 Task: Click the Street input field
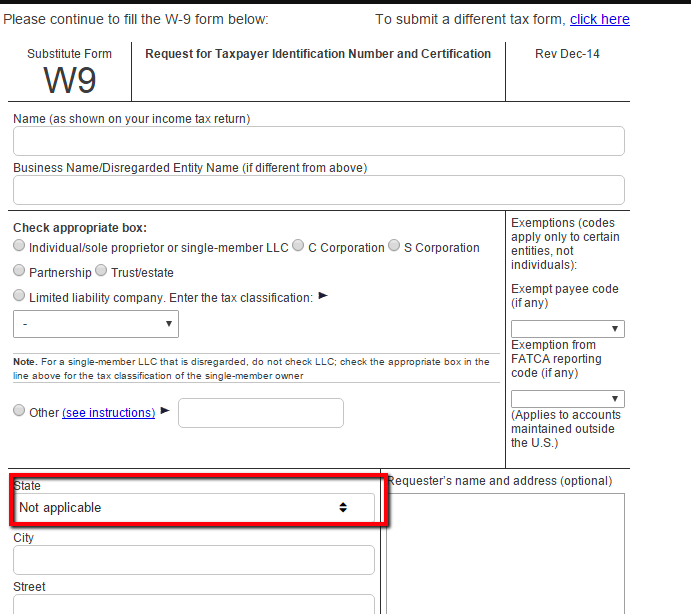pyautogui.click(x=194, y=604)
